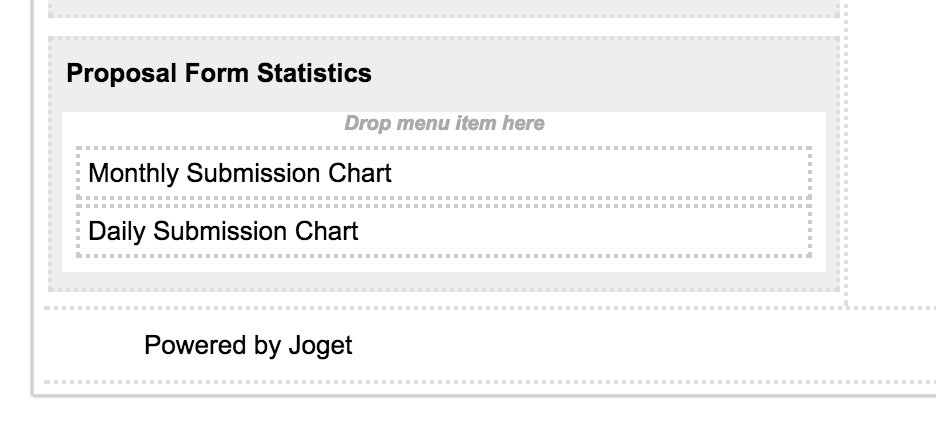Click empty footer space right of Powered by Joget
This screenshot has width=936, height=440.
pyautogui.click(x=600, y=346)
